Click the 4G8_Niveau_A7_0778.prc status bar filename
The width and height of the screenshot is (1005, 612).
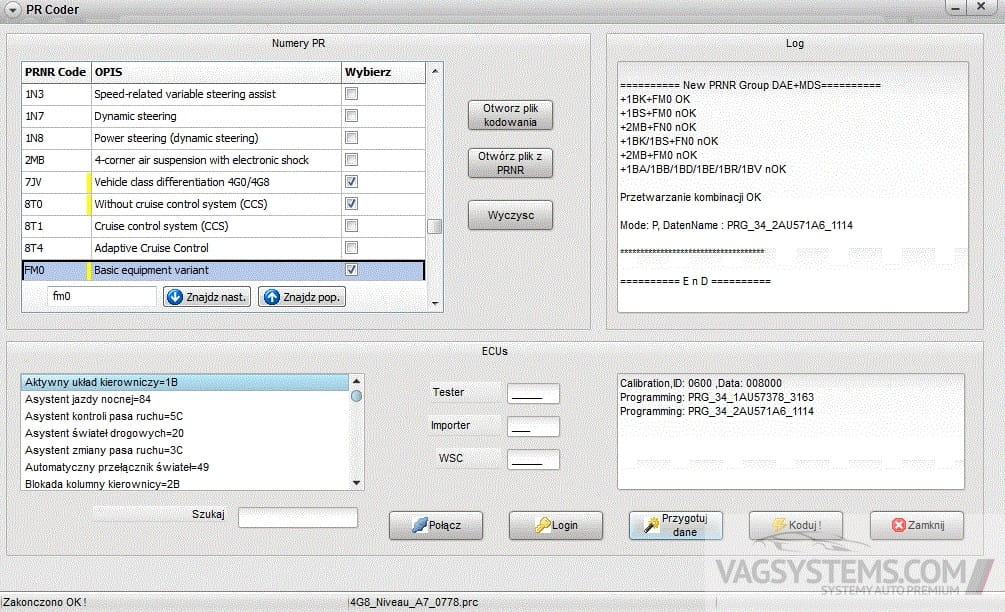(414, 602)
